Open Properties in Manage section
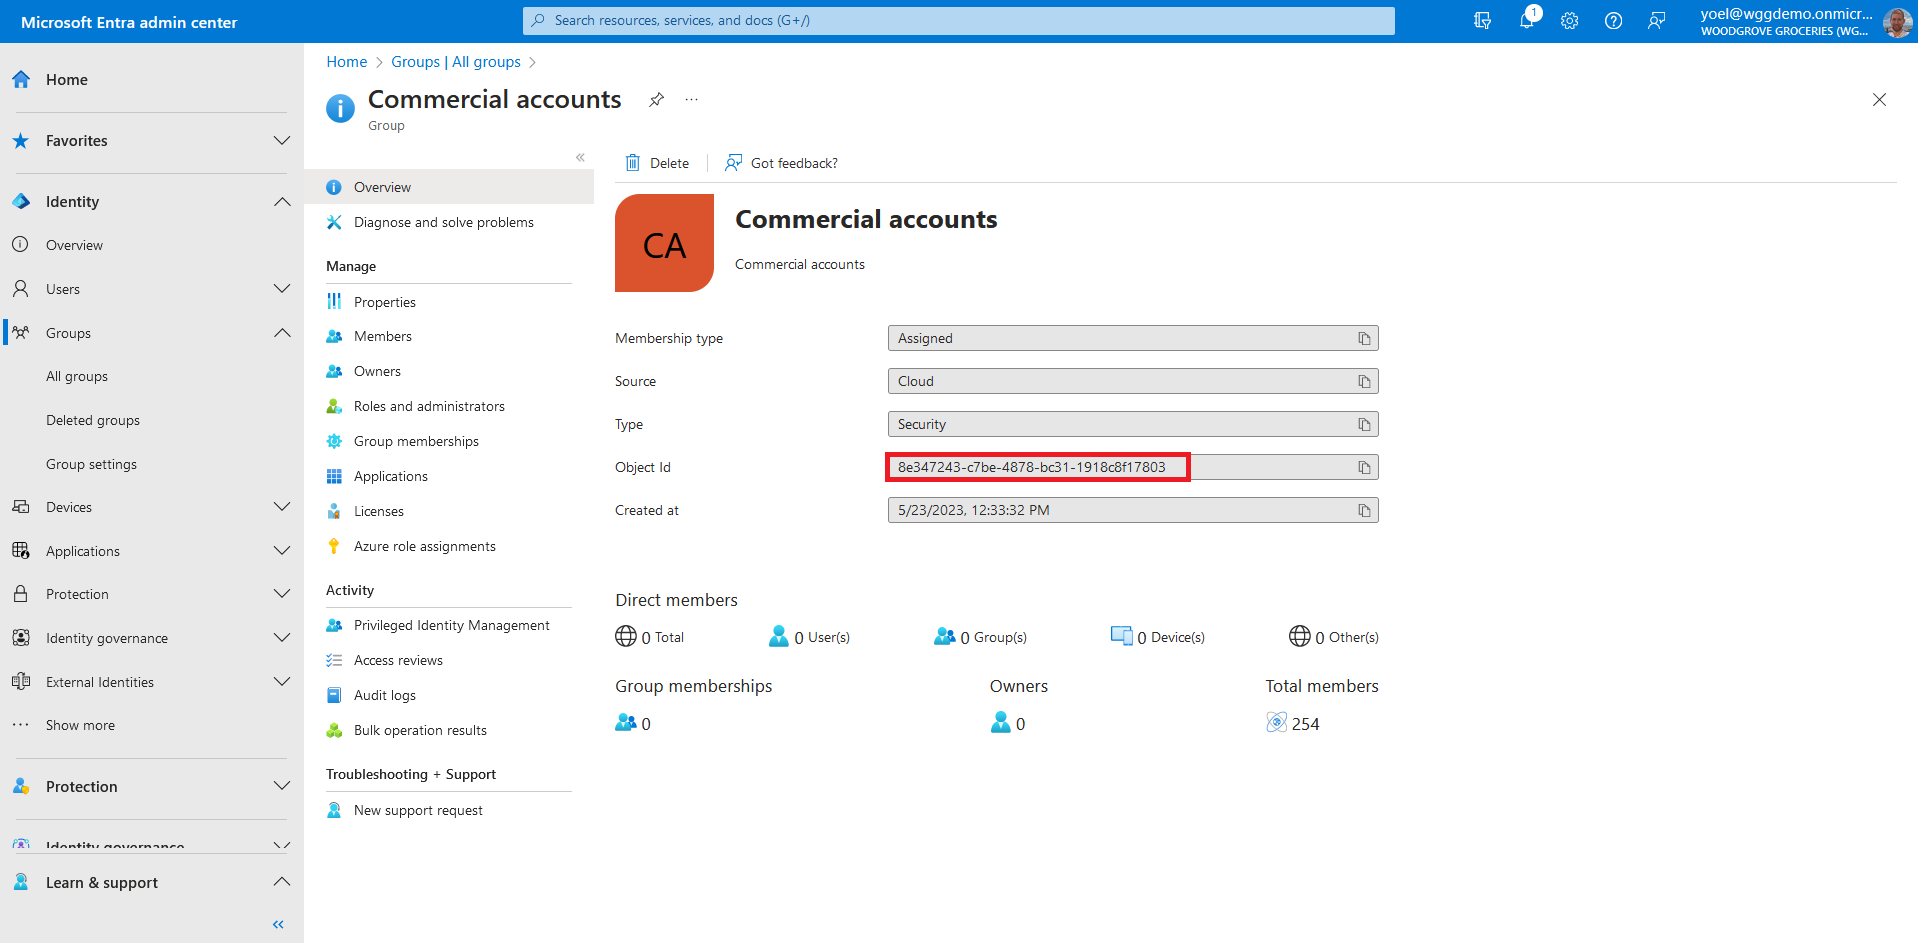This screenshot has width=1918, height=943. [x=384, y=302]
